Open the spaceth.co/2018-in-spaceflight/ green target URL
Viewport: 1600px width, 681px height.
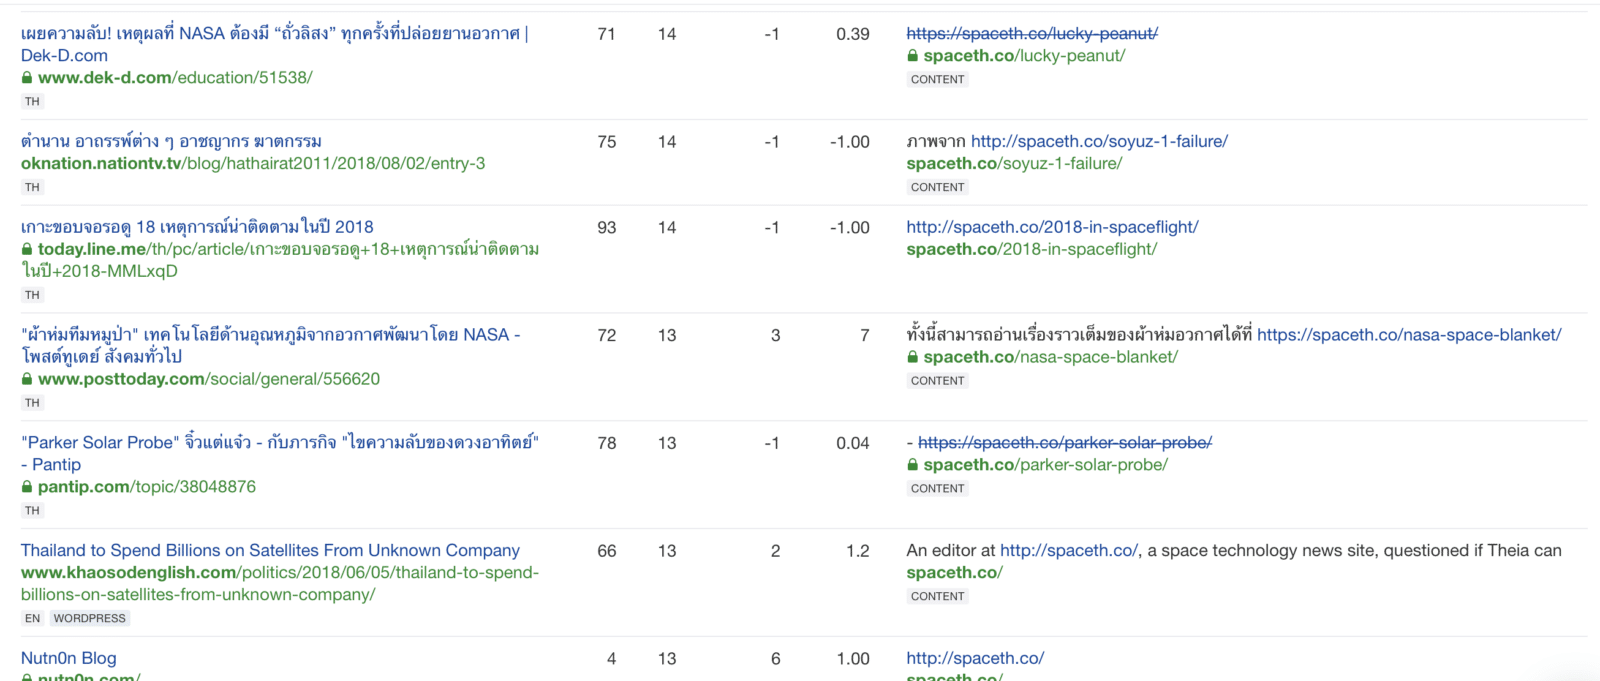pyautogui.click(x=1031, y=250)
